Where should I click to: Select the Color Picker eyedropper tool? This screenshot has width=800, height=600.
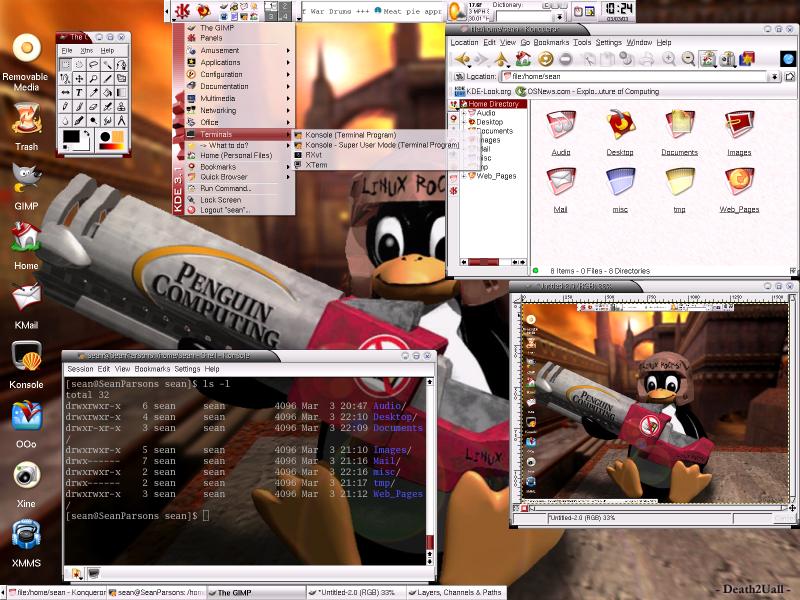click(93, 92)
